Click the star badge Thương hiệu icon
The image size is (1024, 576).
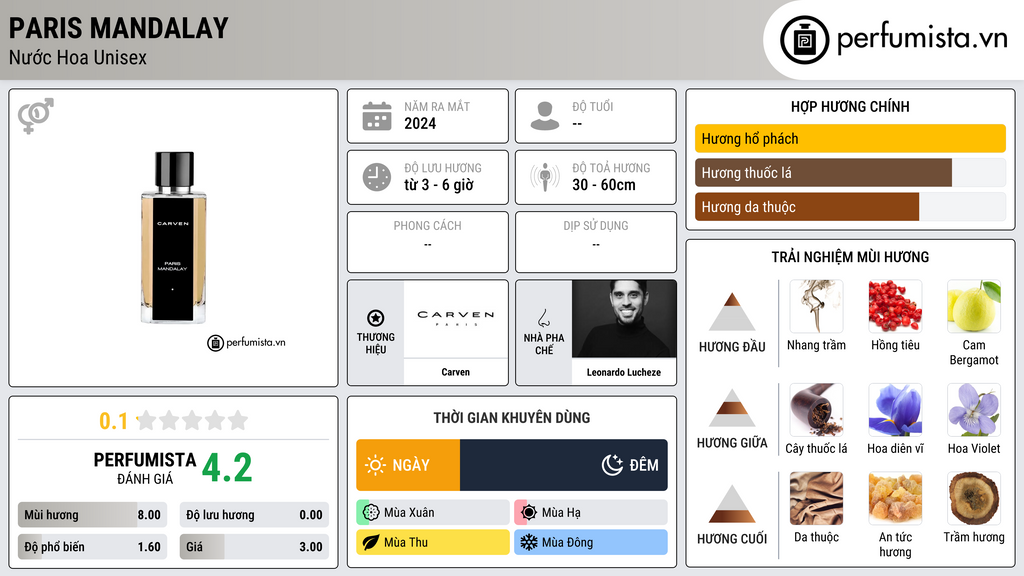376,318
